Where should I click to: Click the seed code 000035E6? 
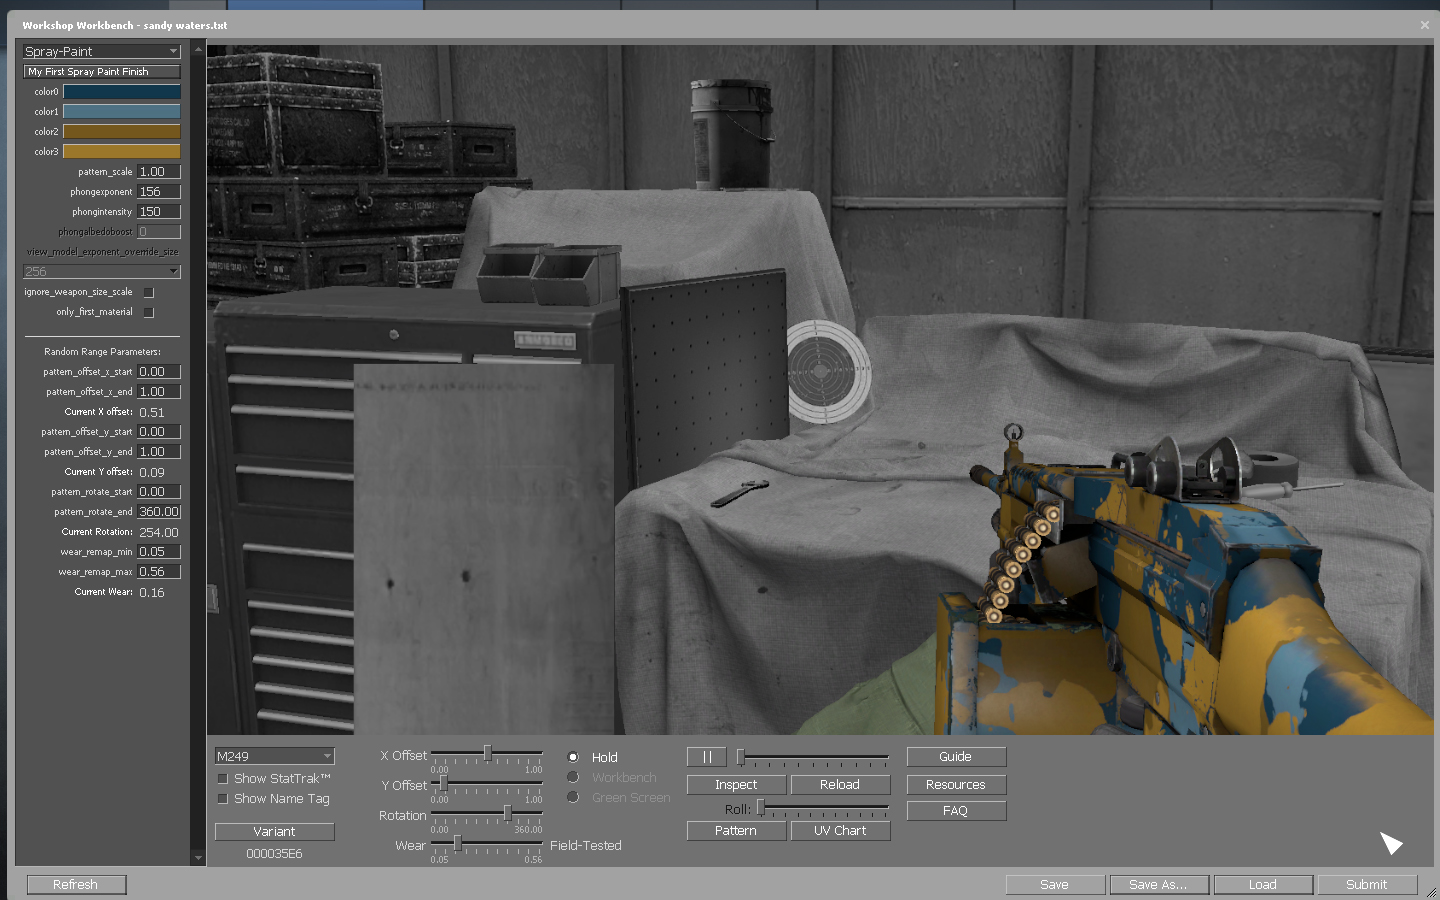coord(274,854)
